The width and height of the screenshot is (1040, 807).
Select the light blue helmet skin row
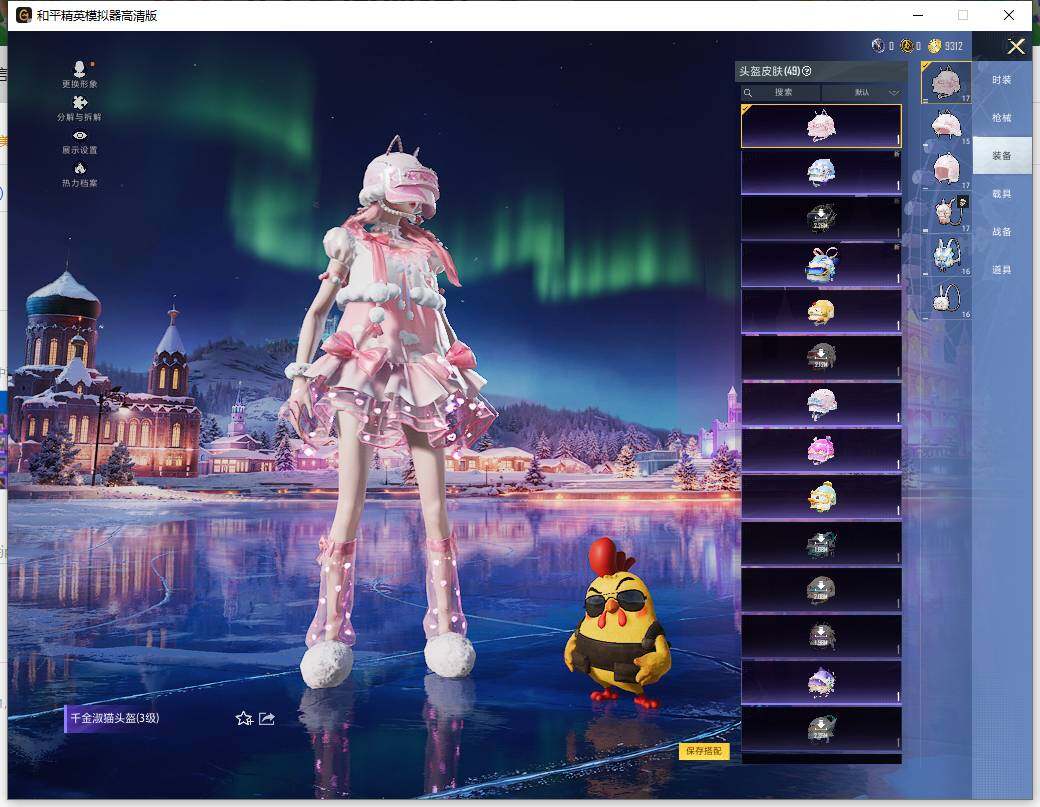821,172
